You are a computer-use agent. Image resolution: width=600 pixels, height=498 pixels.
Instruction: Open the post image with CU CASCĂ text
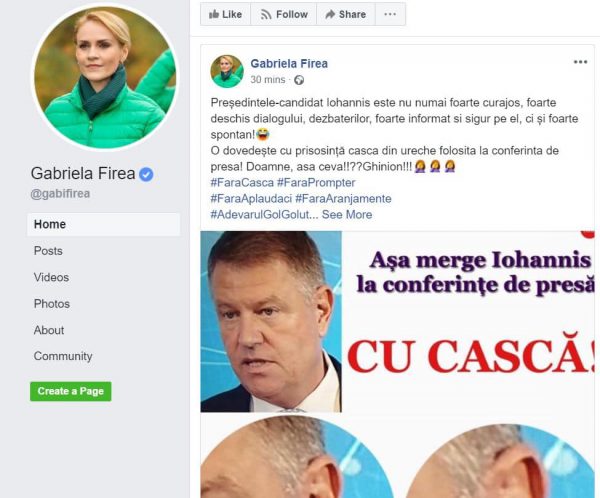tap(398, 322)
